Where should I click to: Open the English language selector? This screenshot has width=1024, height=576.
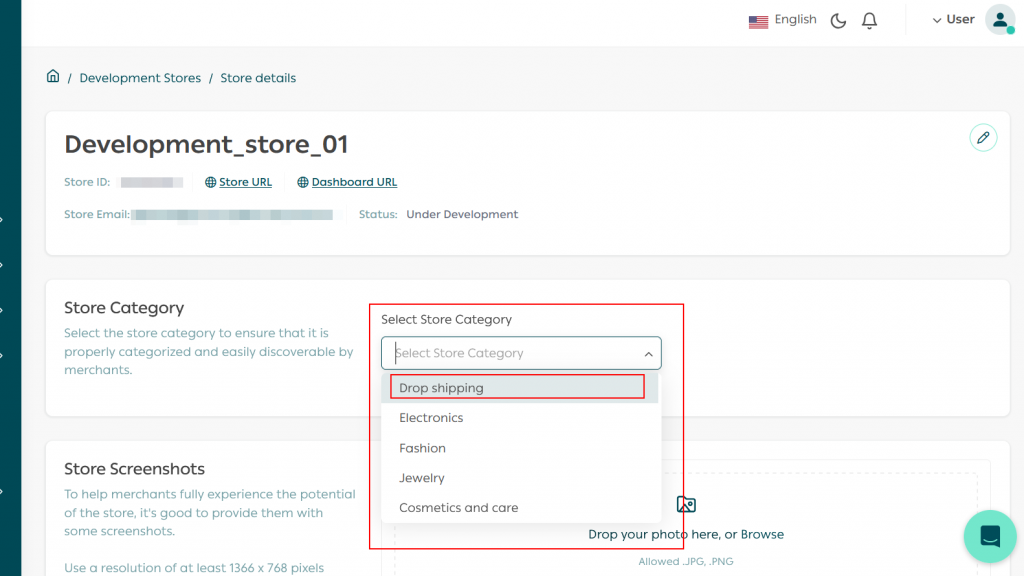pos(782,20)
